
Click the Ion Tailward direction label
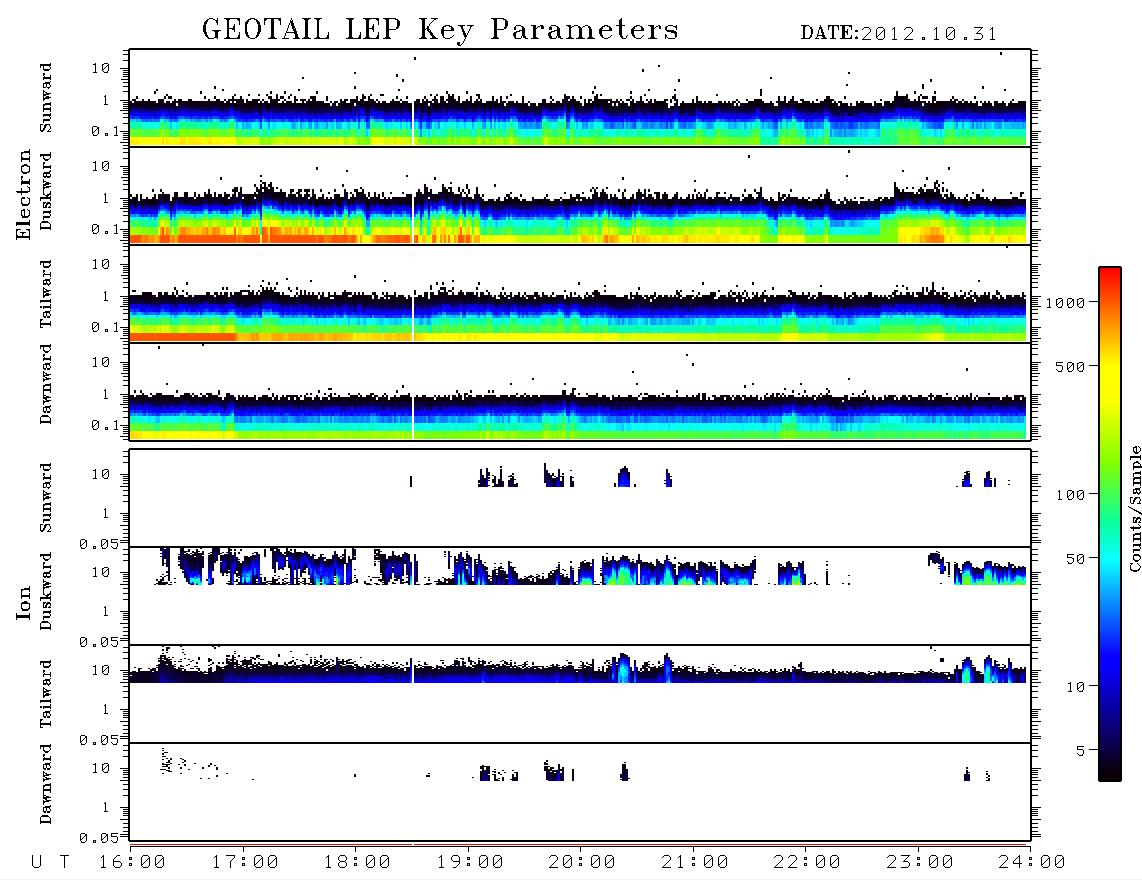(x=46, y=694)
